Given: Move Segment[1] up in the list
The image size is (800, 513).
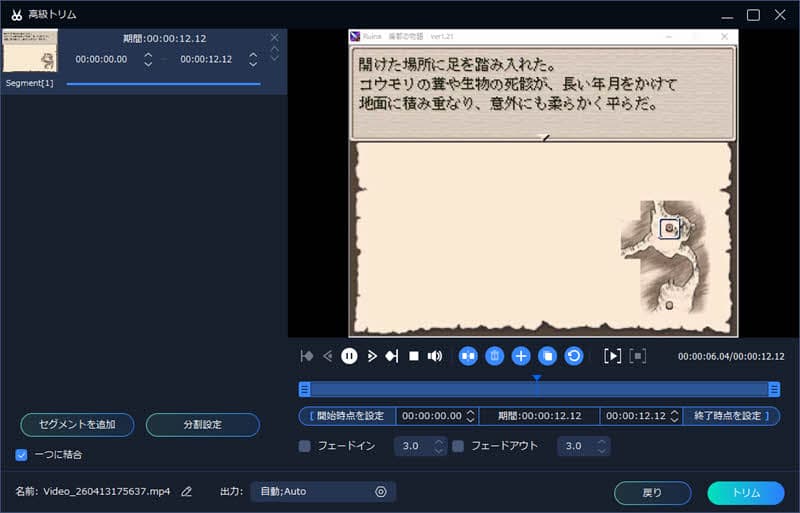Looking at the screenshot, I should pyautogui.click(x=274, y=49).
